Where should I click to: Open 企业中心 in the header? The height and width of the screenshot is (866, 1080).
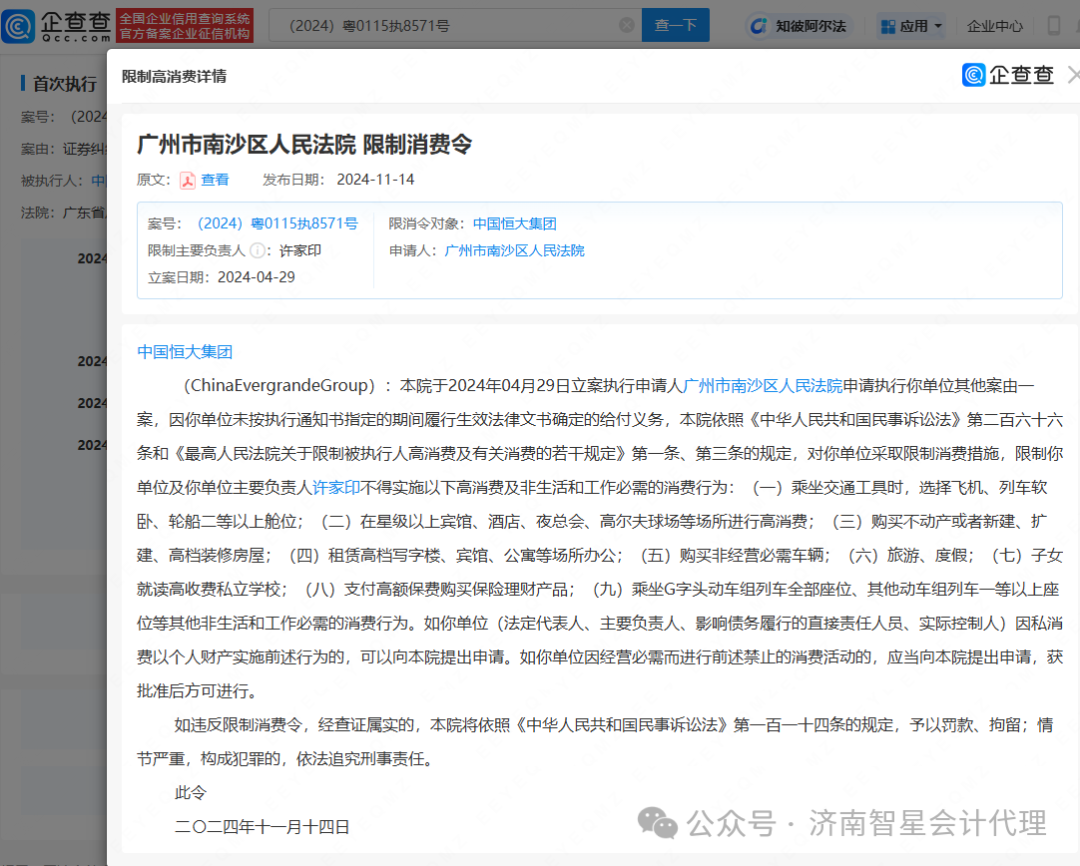[995, 26]
